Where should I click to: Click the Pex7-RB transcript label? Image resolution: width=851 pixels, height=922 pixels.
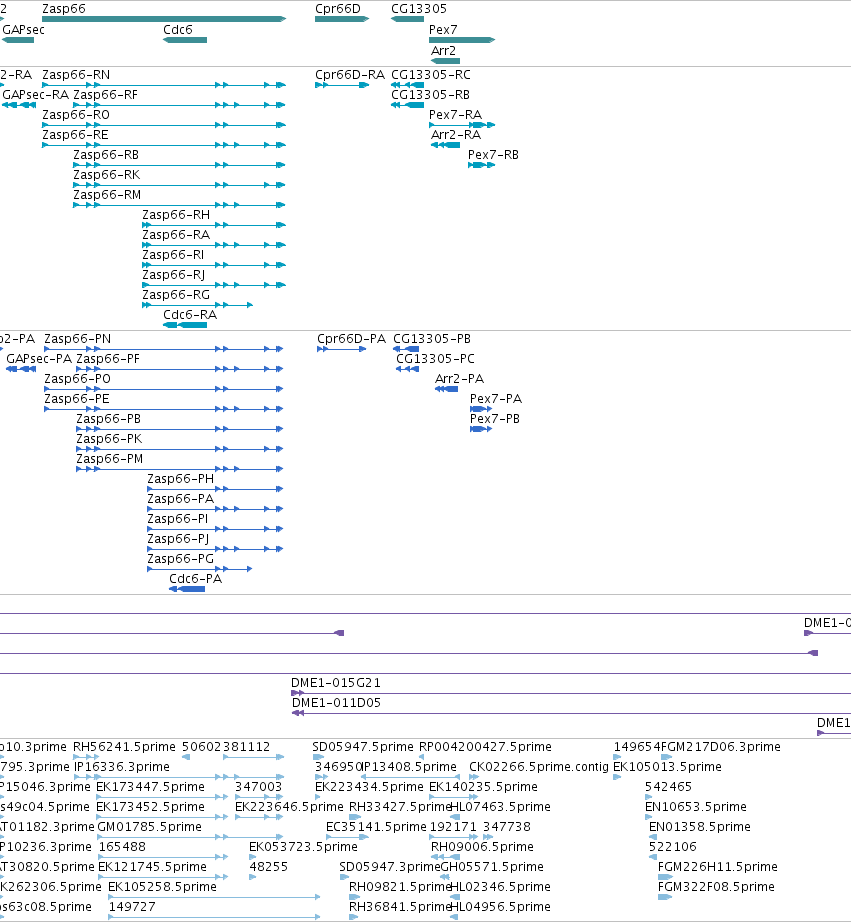click(493, 155)
